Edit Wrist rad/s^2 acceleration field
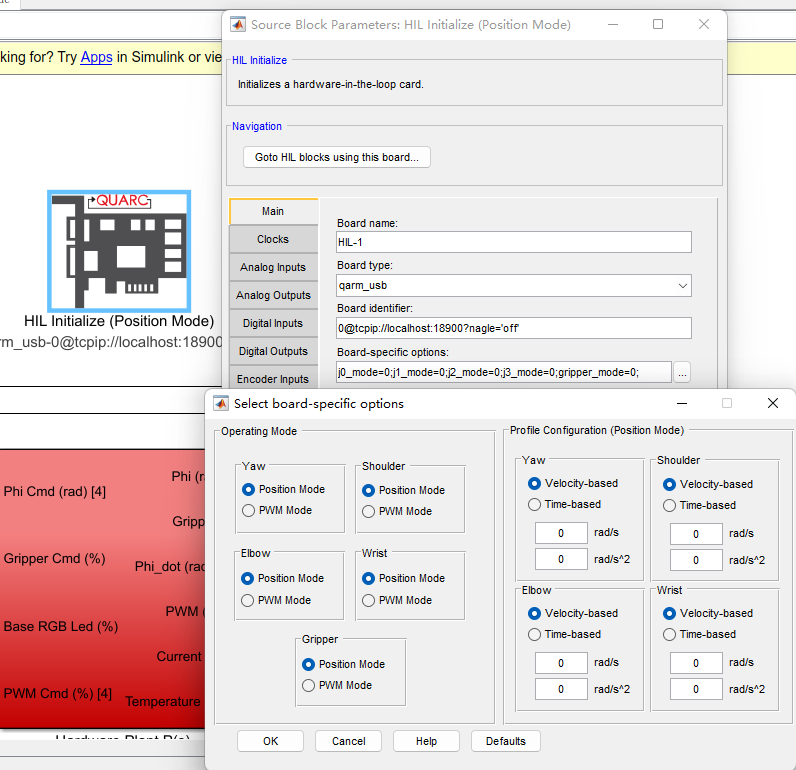796x770 pixels. click(x=696, y=689)
